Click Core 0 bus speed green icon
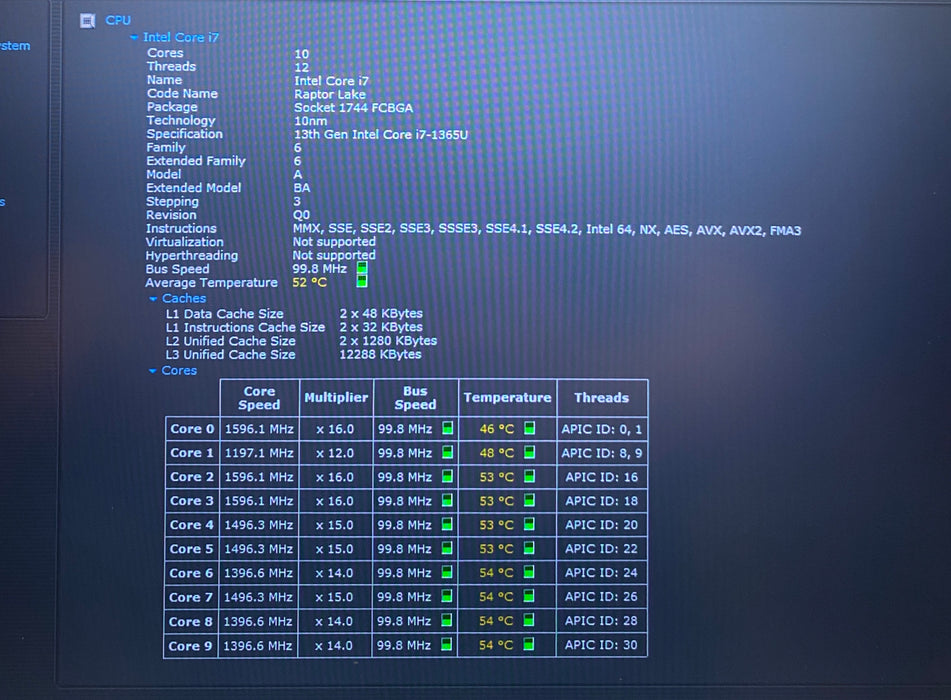Image resolution: width=951 pixels, height=700 pixels. 448,428
